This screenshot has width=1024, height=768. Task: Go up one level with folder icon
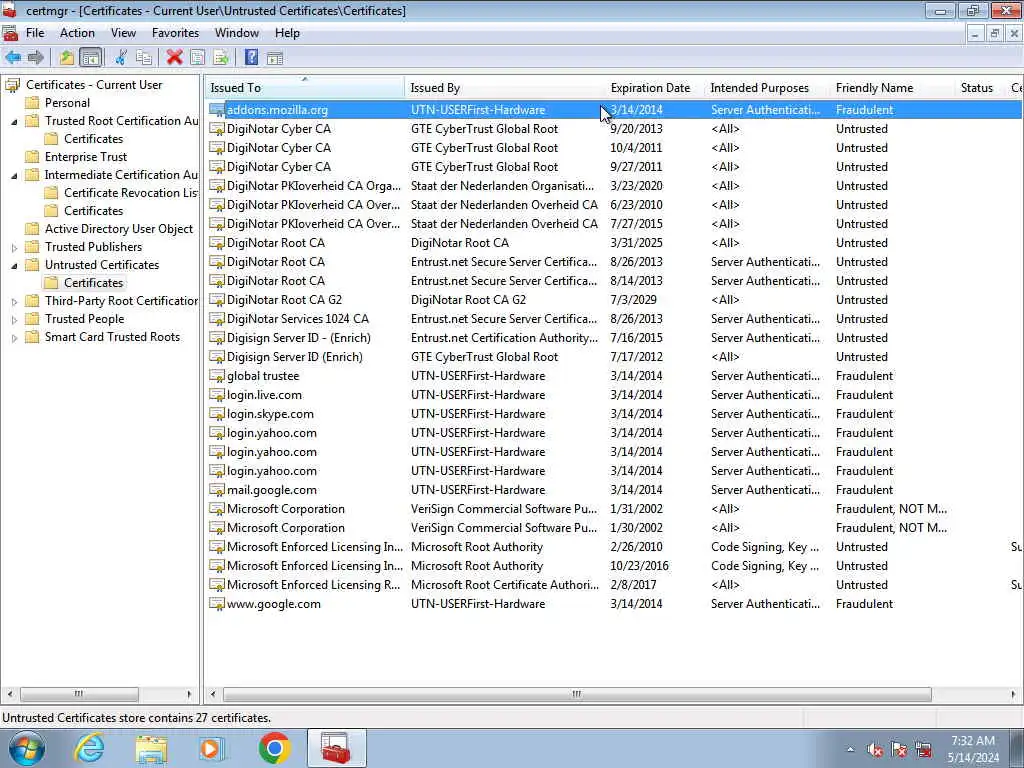(x=67, y=57)
